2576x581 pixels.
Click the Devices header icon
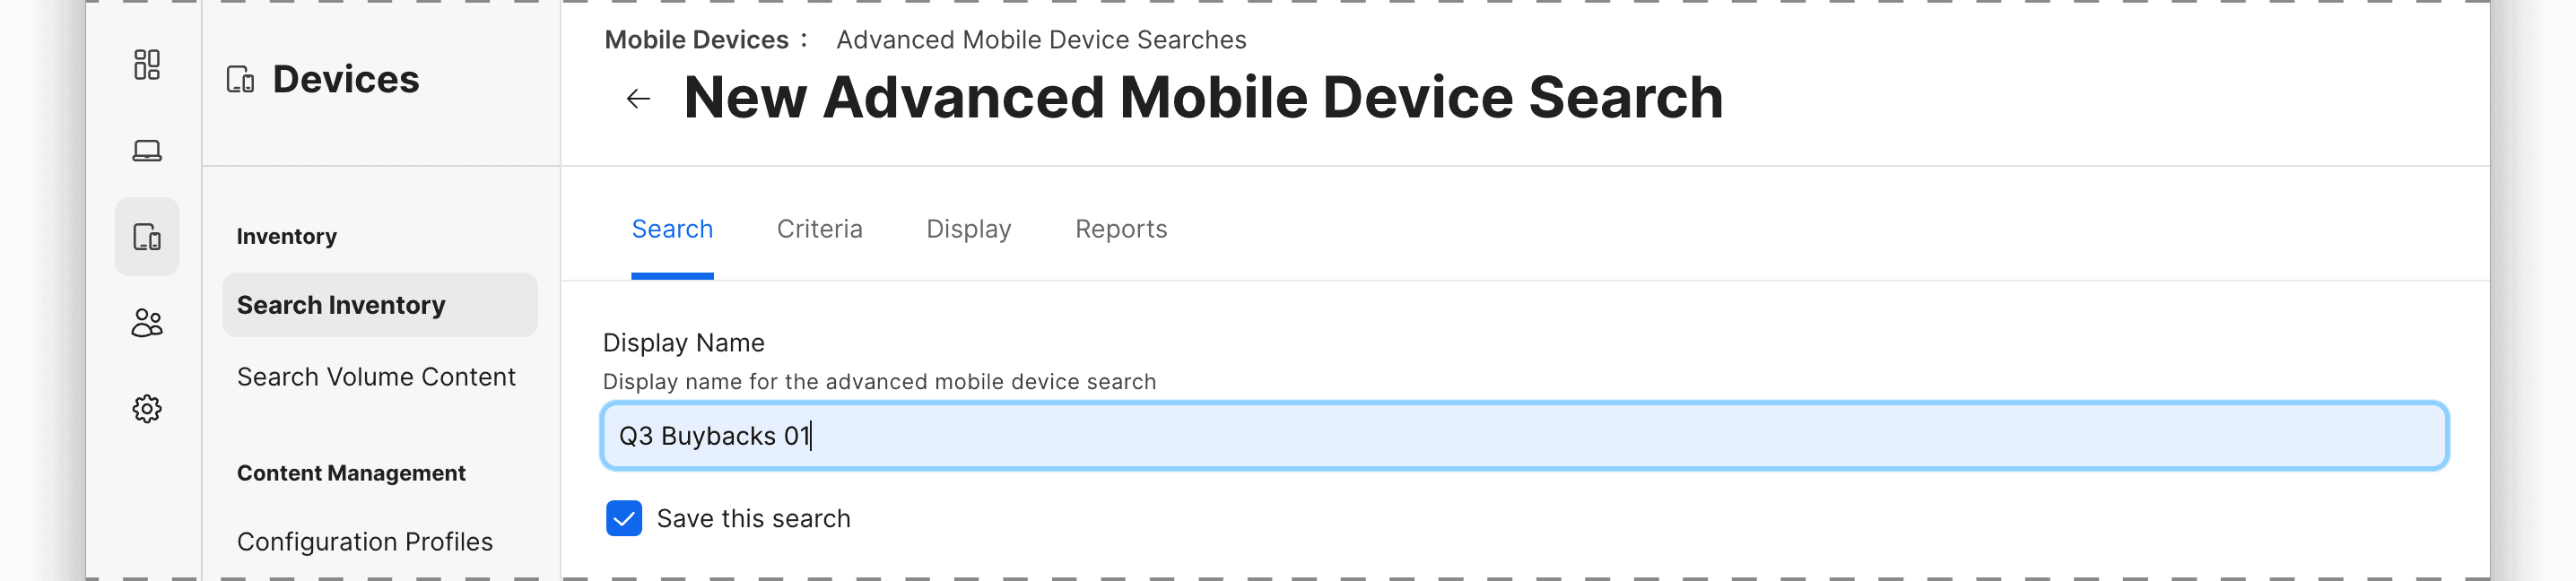click(x=241, y=80)
